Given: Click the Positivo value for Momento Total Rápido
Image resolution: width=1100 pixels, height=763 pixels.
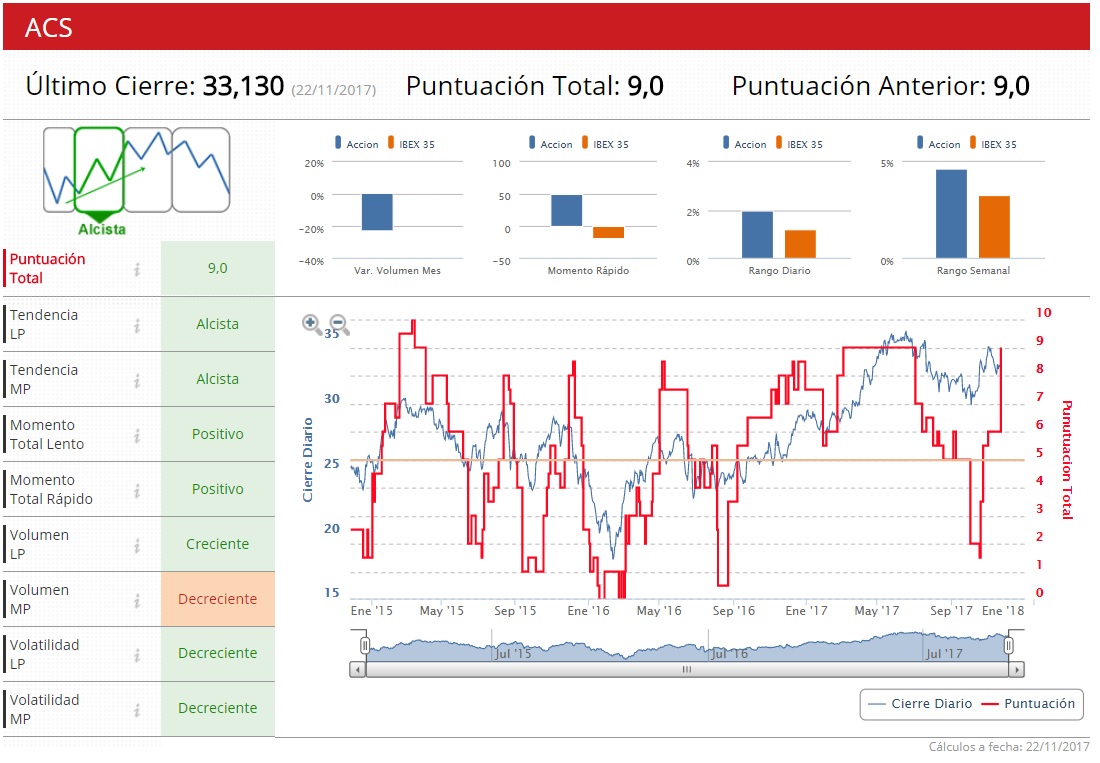Looking at the screenshot, I should click(x=217, y=489).
